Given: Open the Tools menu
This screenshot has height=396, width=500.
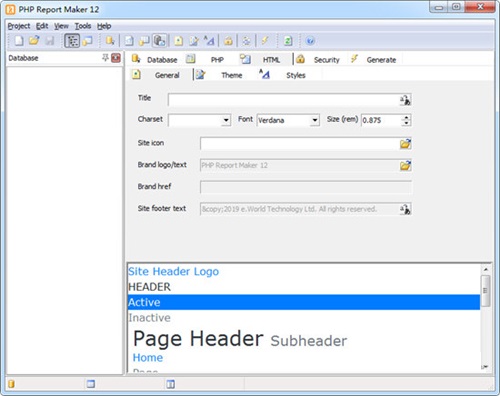Looking at the screenshot, I should coord(83,26).
